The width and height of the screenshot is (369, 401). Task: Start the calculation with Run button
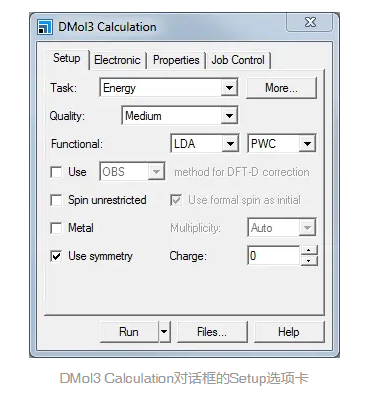tap(129, 332)
